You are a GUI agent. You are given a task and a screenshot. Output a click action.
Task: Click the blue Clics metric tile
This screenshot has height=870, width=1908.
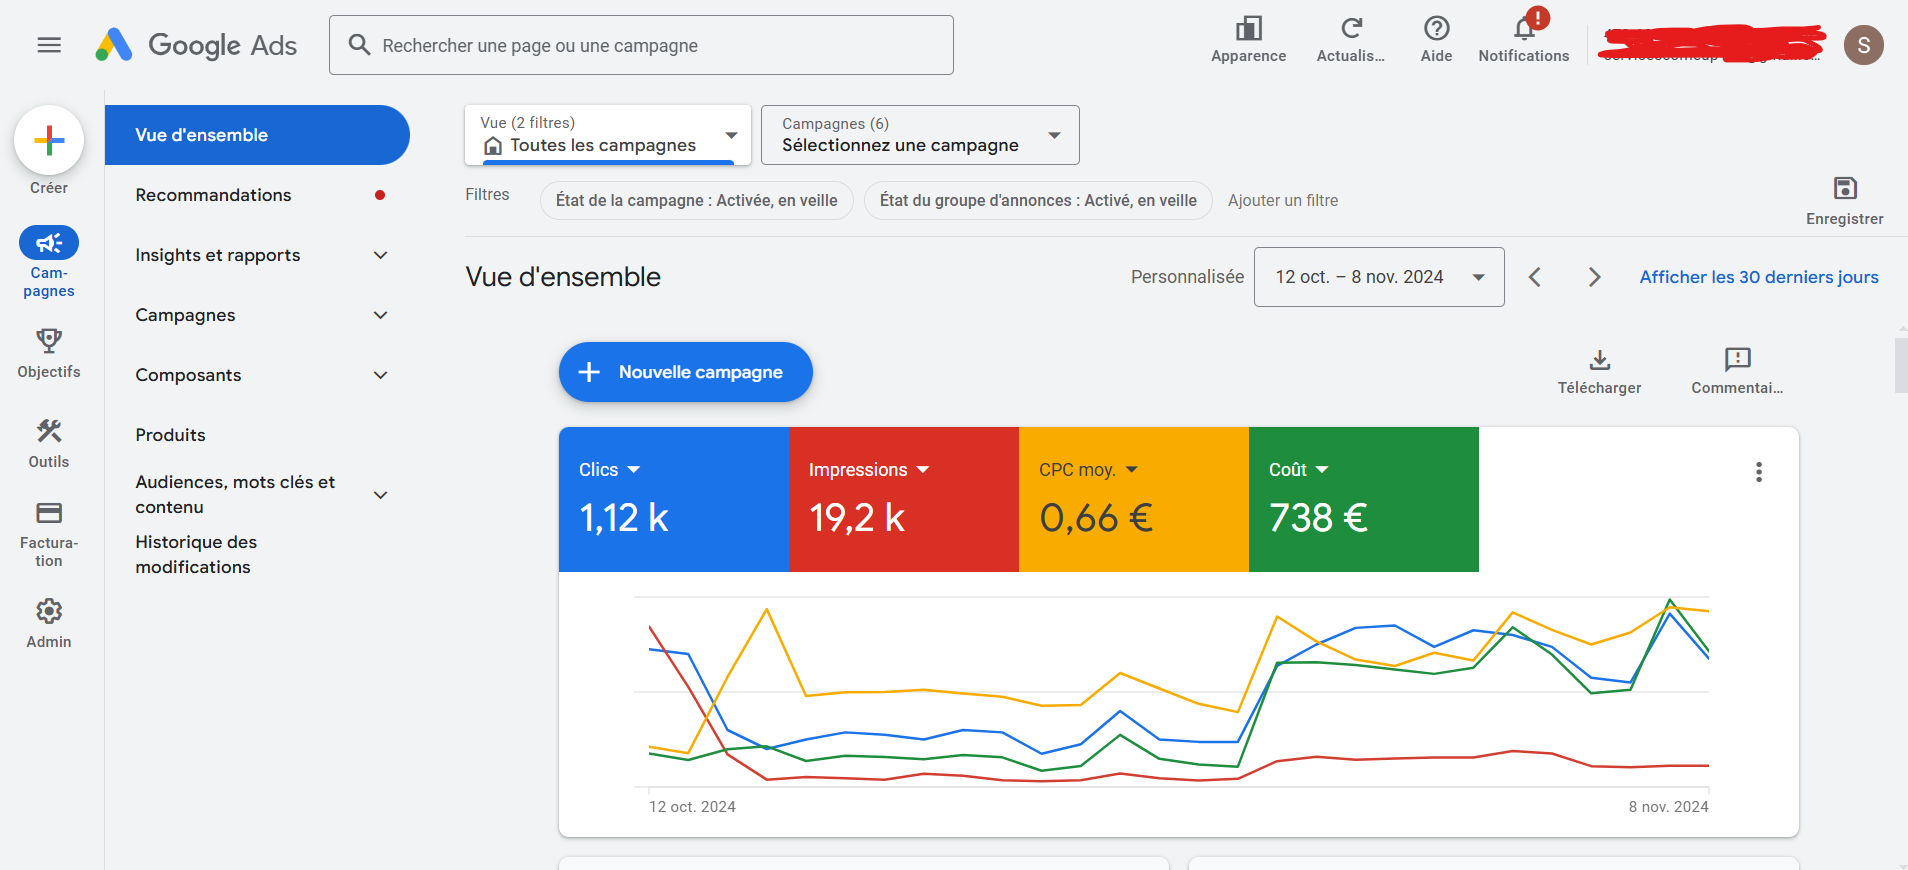point(673,499)
